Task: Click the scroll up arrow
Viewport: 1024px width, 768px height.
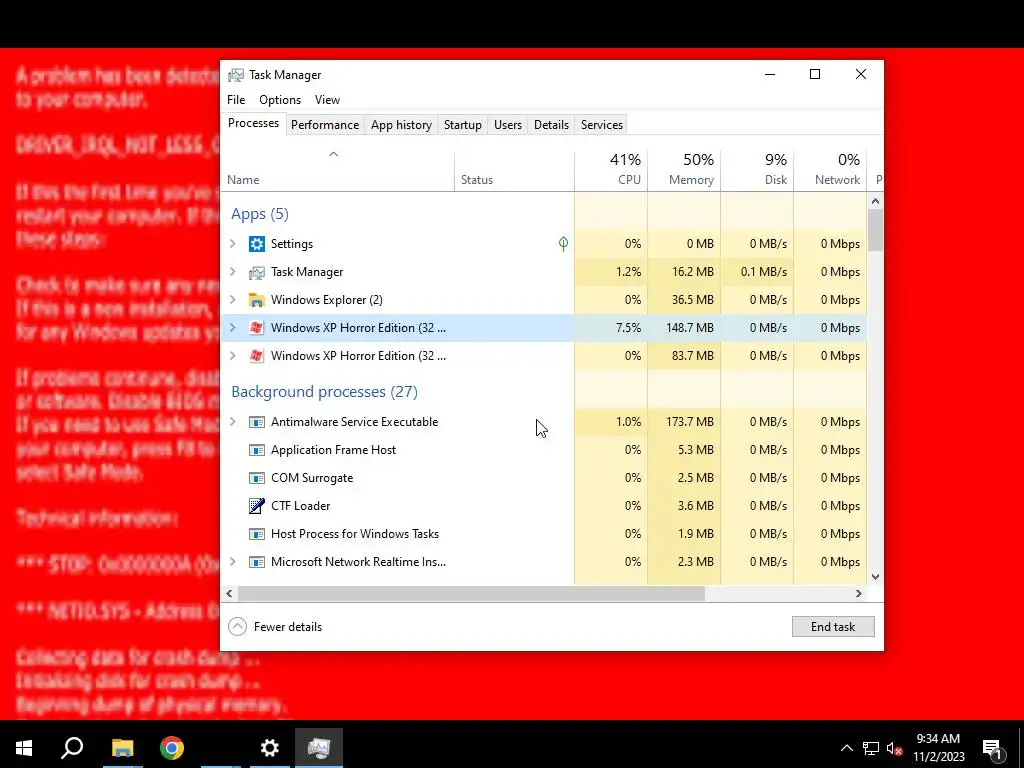Action: point(875,201)
